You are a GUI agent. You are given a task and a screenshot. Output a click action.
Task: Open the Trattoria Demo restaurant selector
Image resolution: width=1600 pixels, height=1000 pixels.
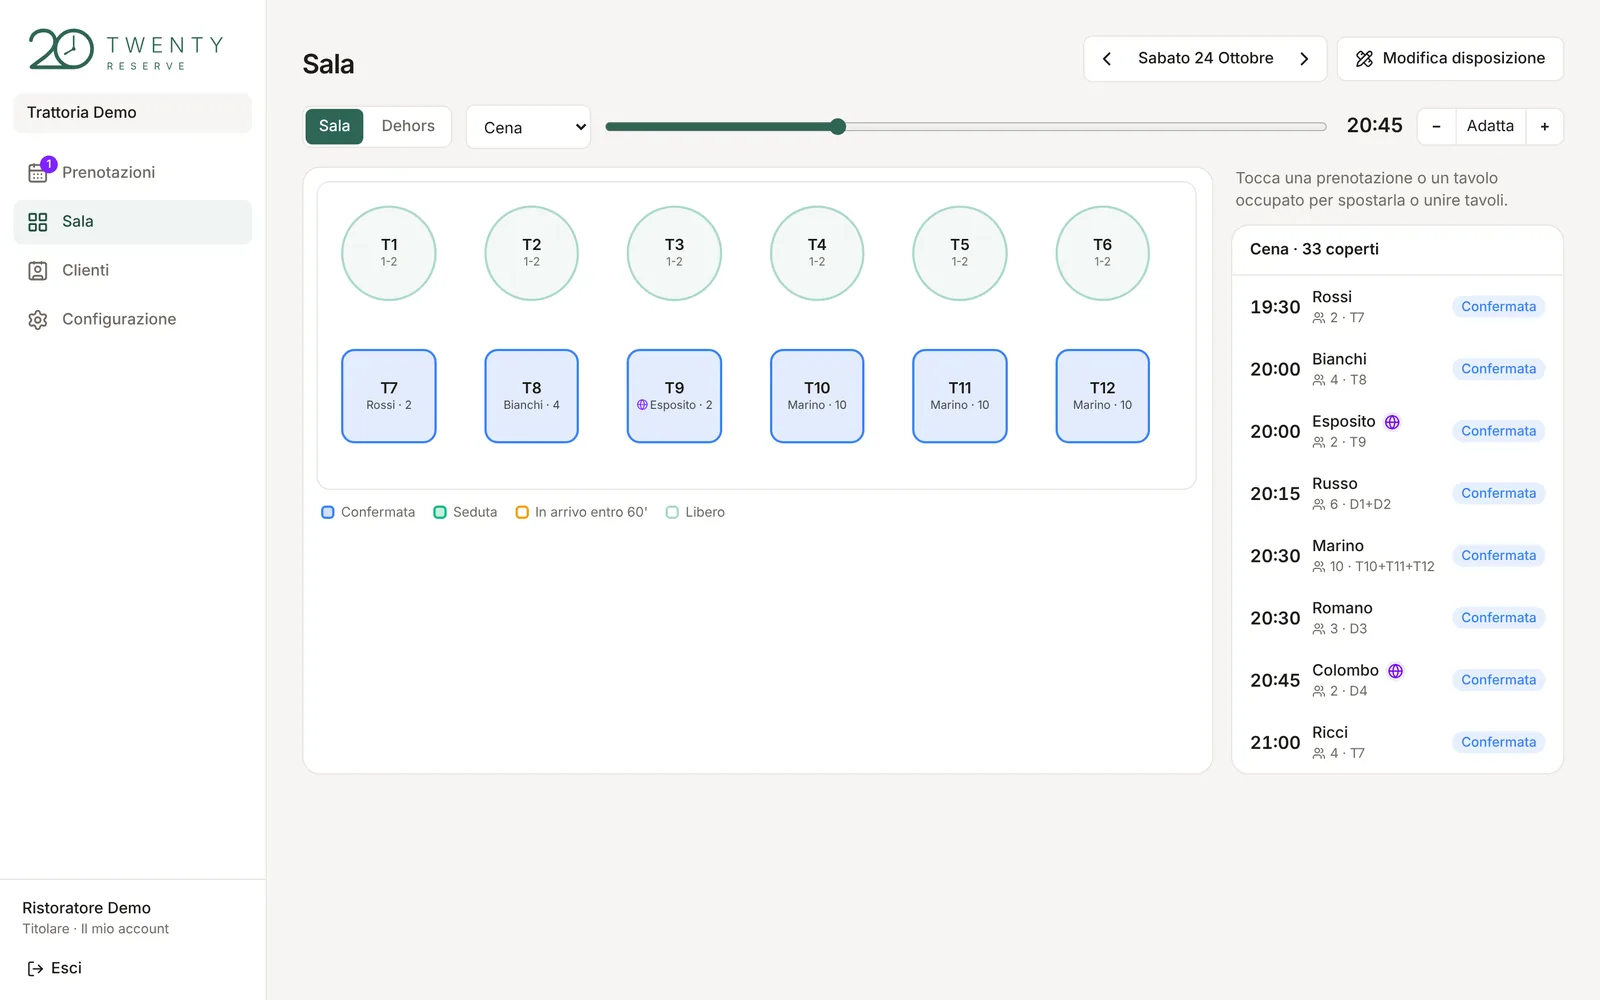tap(132, 113)
